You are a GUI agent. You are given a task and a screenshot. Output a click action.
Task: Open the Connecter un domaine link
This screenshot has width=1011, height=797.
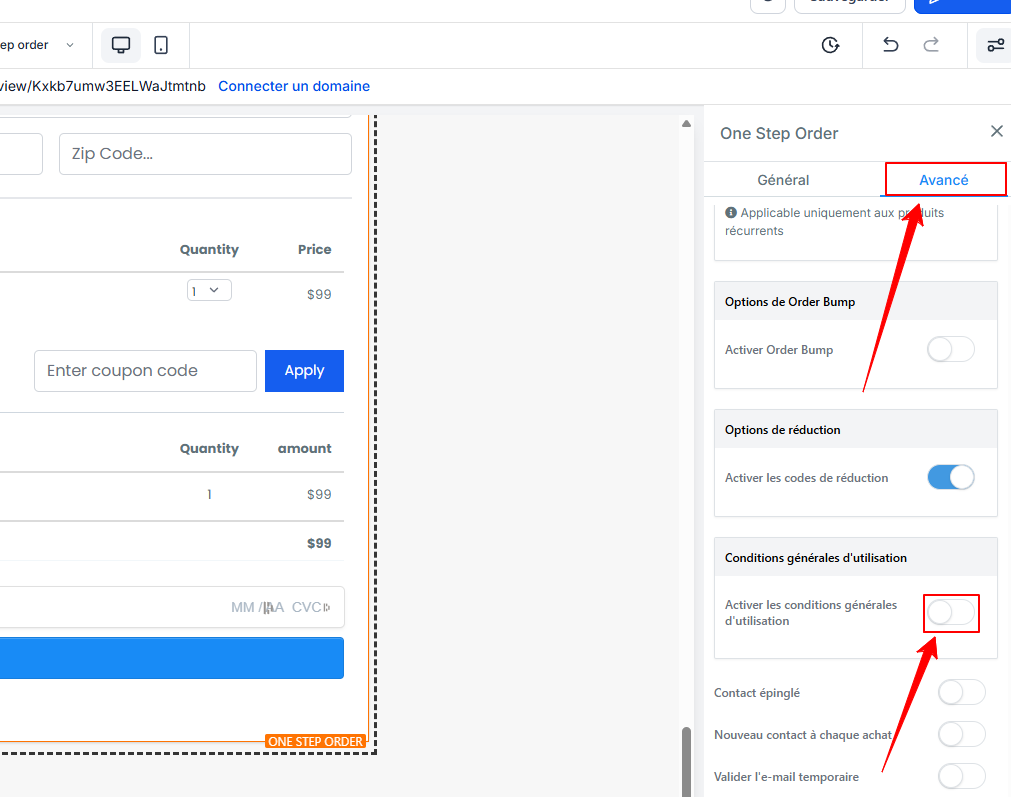294,86
